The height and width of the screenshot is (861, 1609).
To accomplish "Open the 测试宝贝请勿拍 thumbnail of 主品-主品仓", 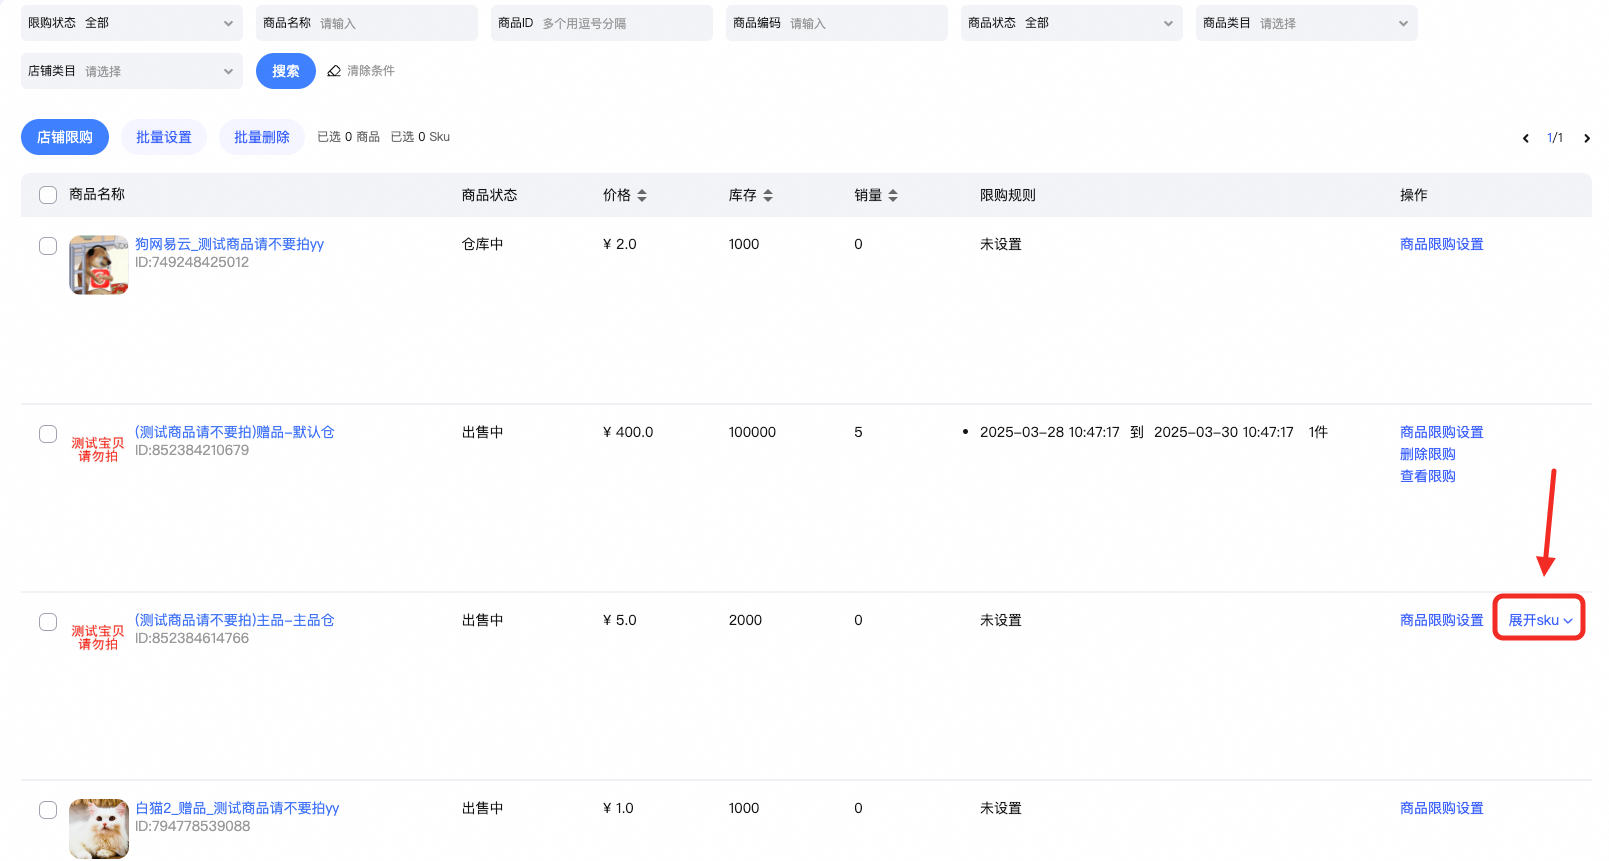I will pyautogui.click(x=98, y=638).
